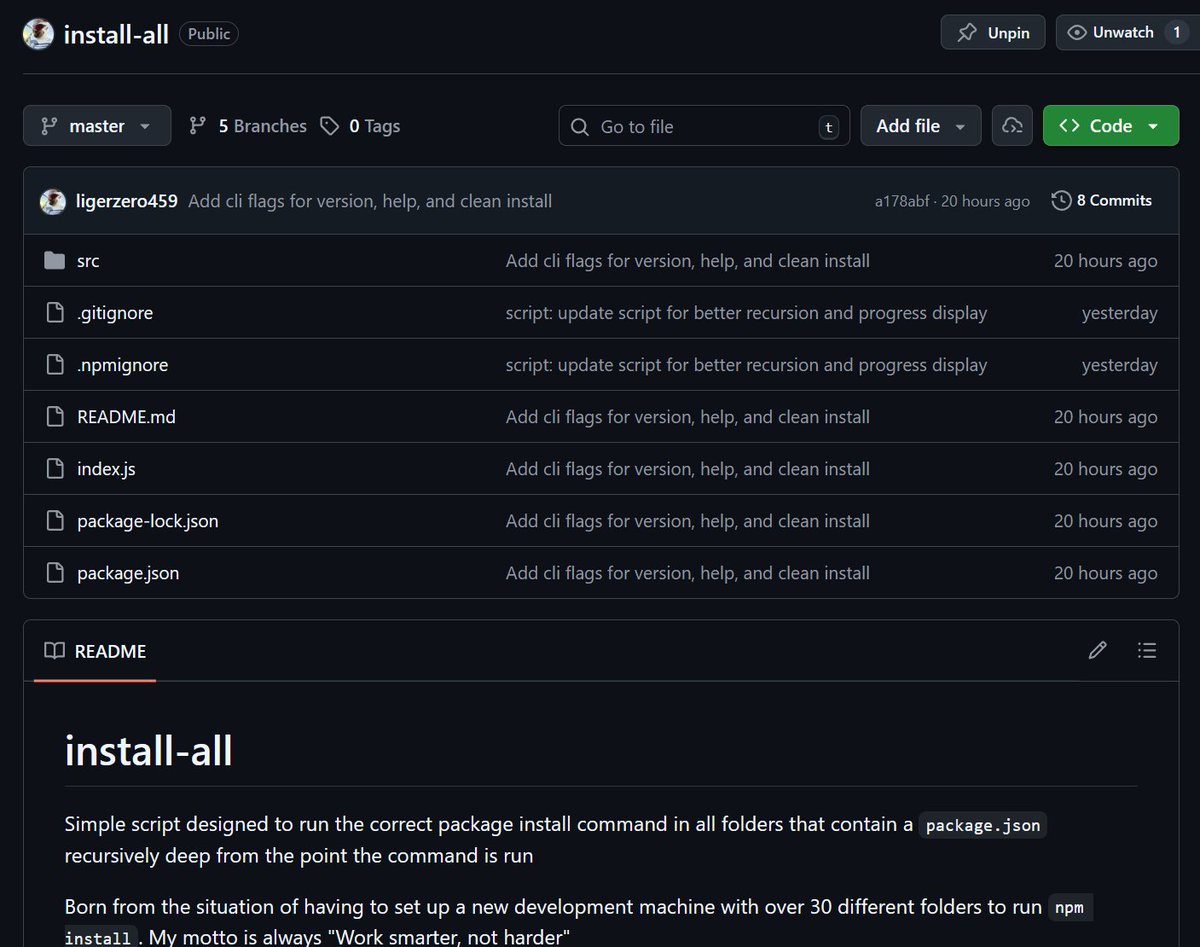Image resolution: width=1200 pixels, height=947 pixels.
Task: Open commit hash a178abf
Action: click(x=903, y=201)
